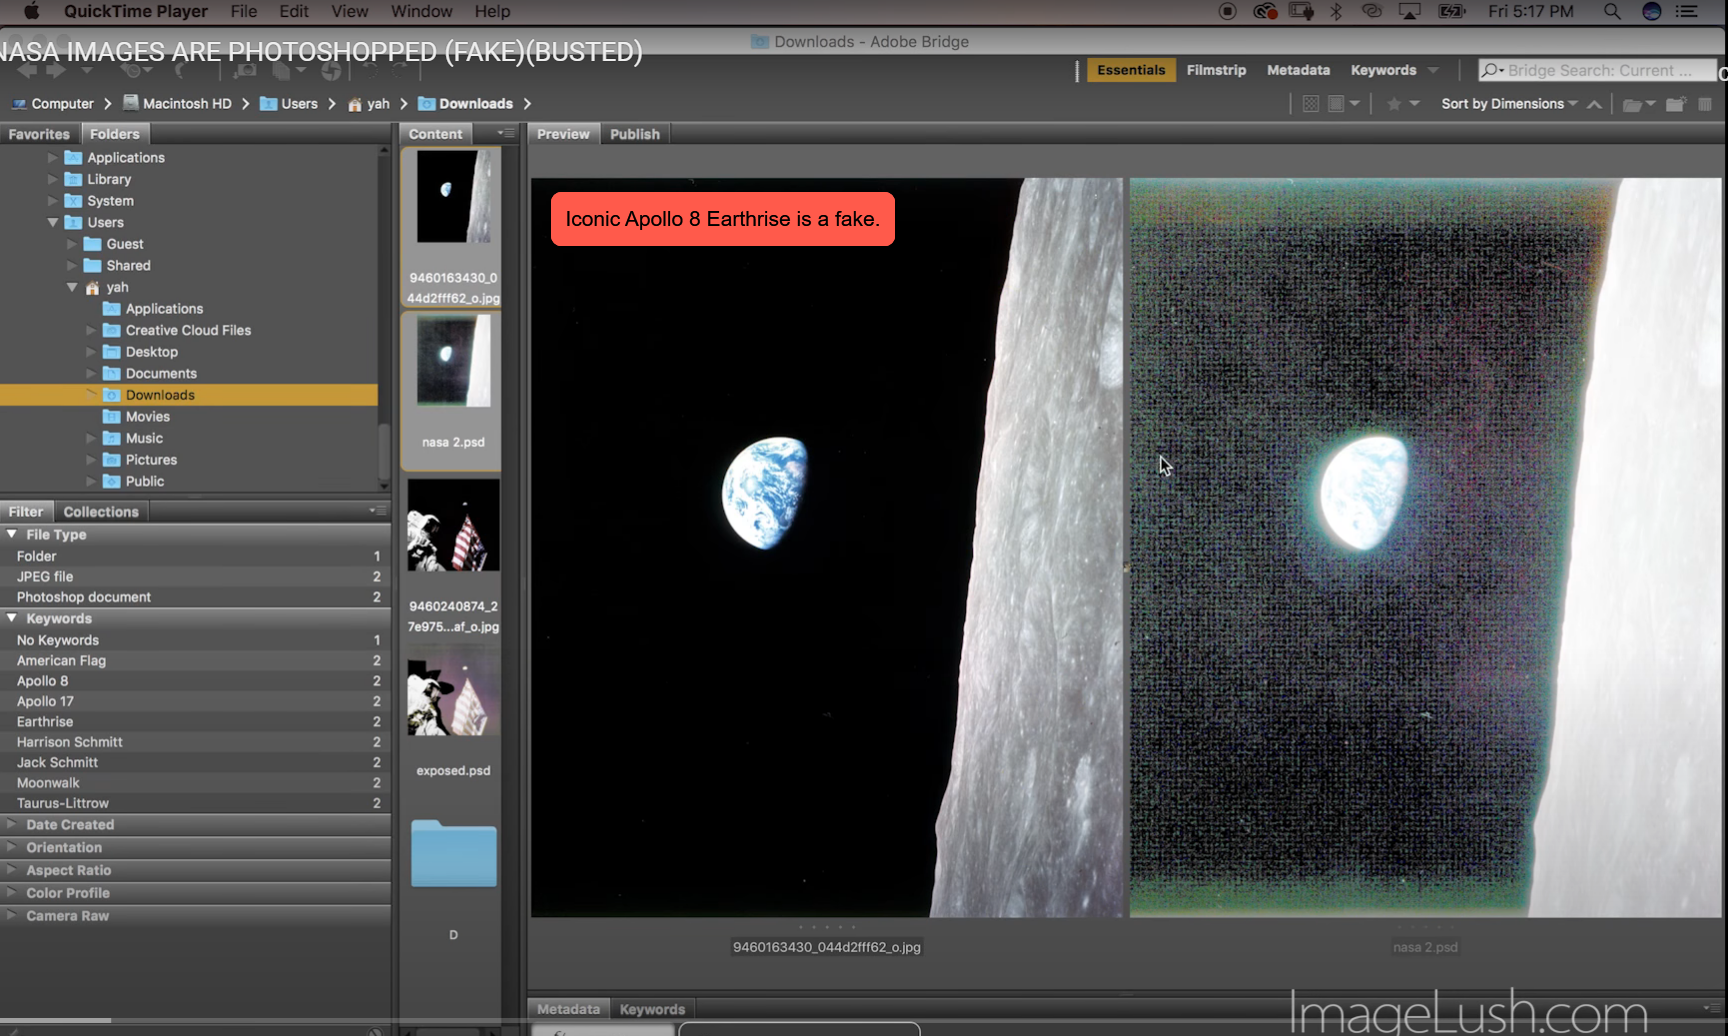Toggle the No Keywords filter
1728x1036 pixels.
195,640
